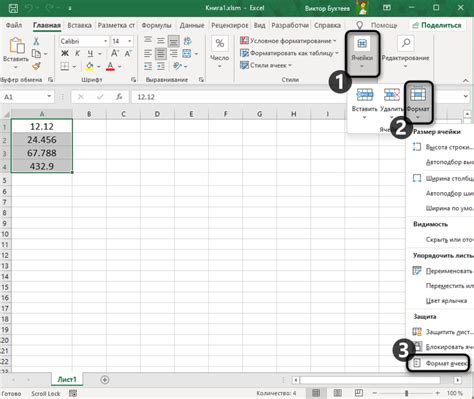Click the Merge and center cells icon

187,53
